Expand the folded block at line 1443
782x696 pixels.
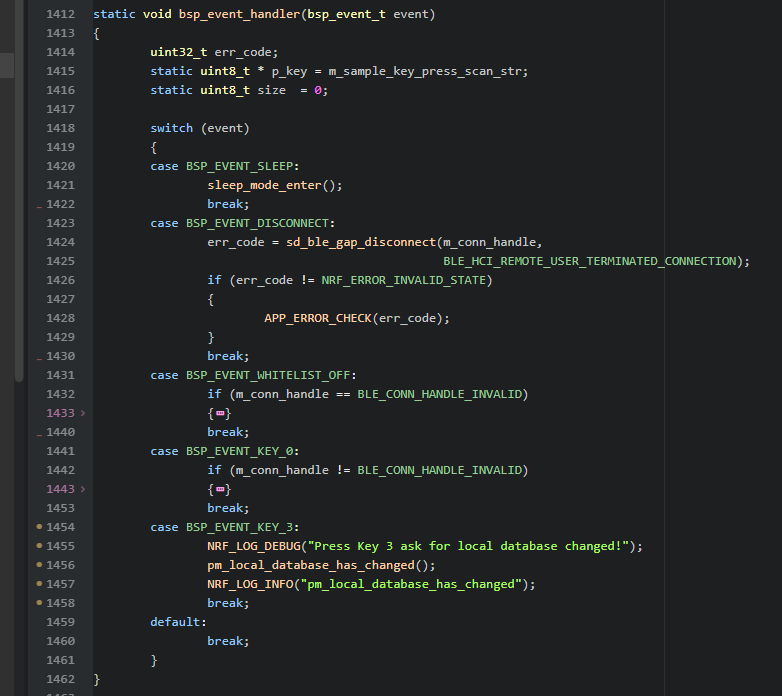[83, 489]
